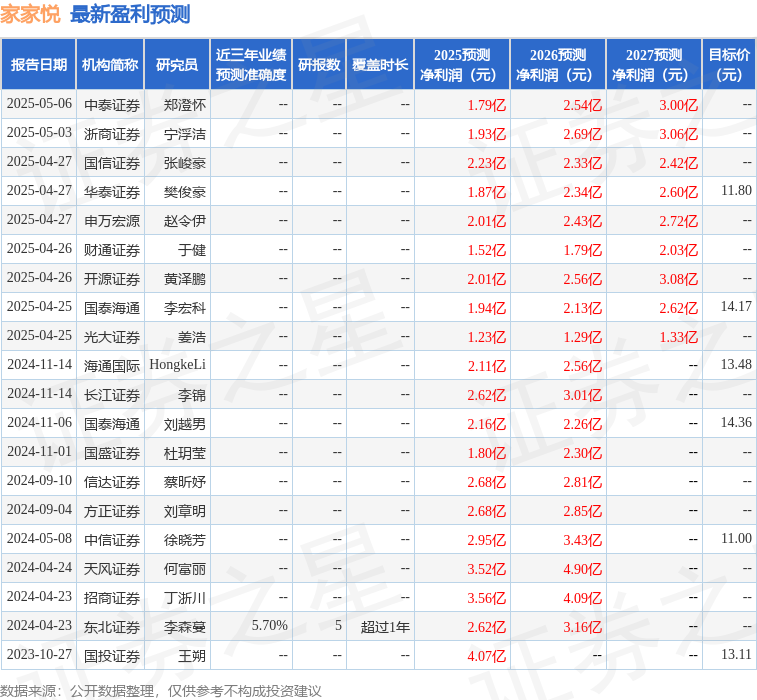Click the 数据来源 footer note

[x=160, y=691]
